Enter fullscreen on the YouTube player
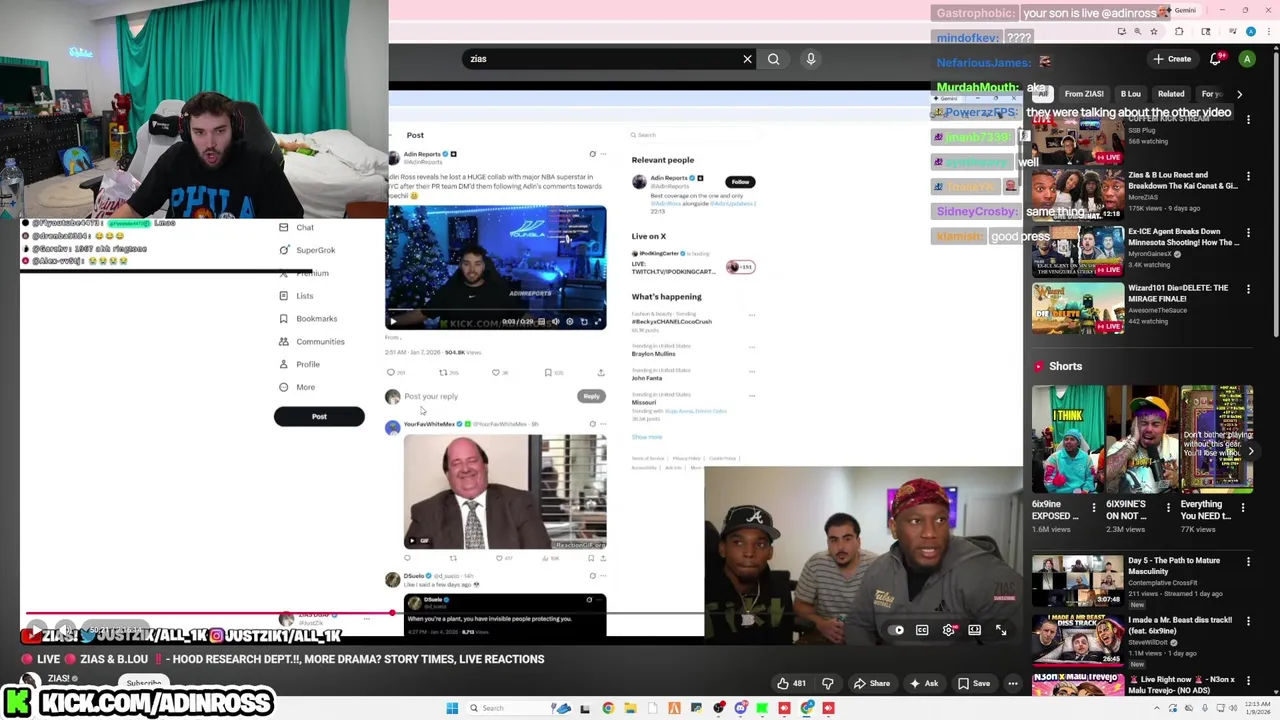The image size is (1280, 720). 1001,630
